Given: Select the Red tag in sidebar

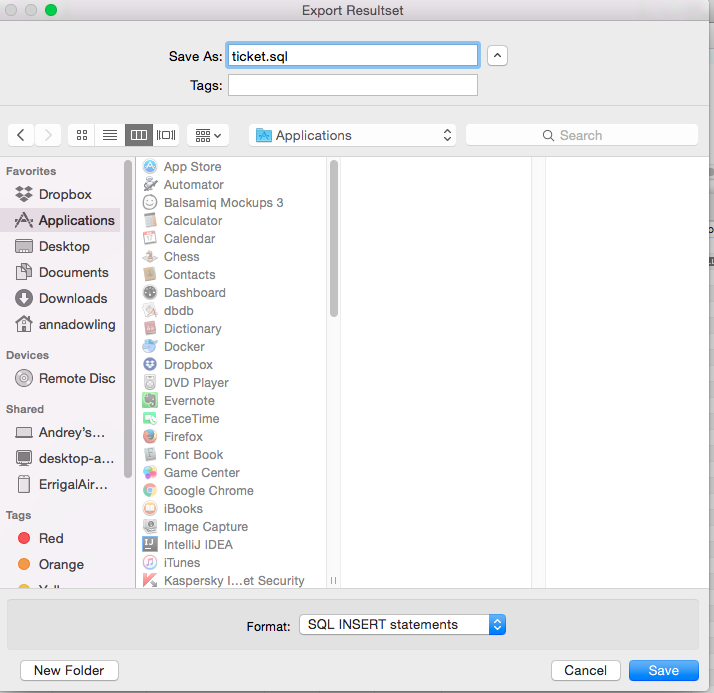Looking at the screenshot, I should 51,539.
